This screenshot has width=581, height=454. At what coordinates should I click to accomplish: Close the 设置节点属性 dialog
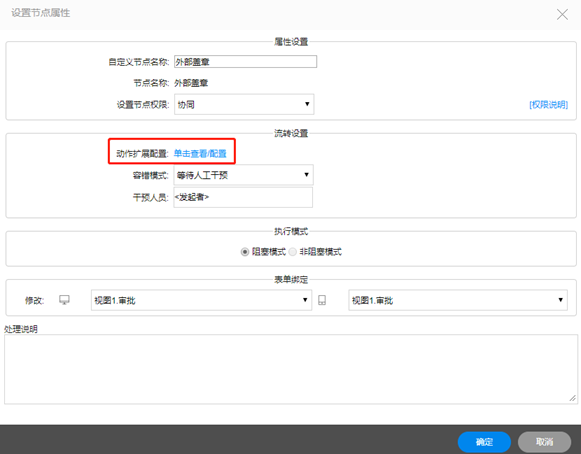(x=562, y=14)
